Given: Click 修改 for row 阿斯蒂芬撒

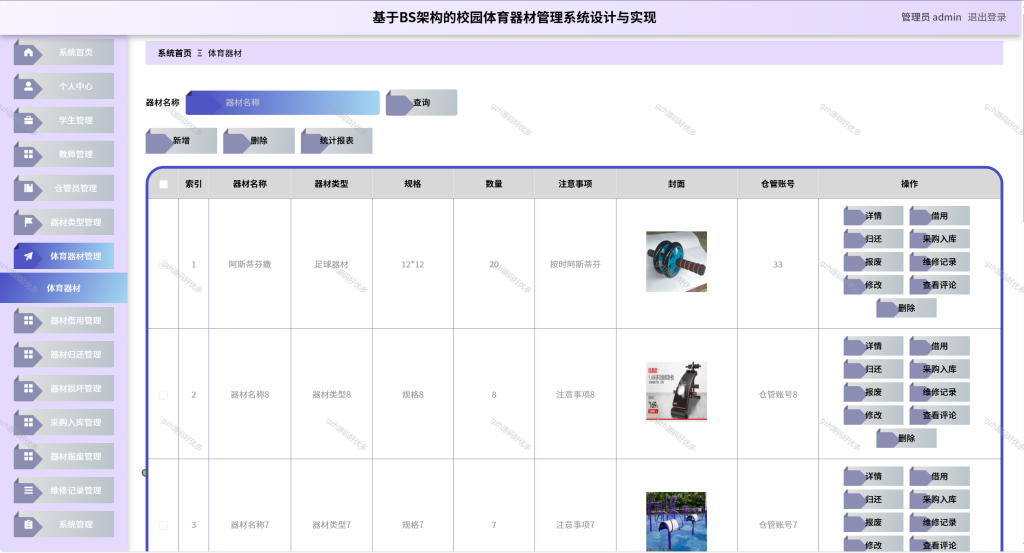Looking at the screenshot, I should click(873, 285).
